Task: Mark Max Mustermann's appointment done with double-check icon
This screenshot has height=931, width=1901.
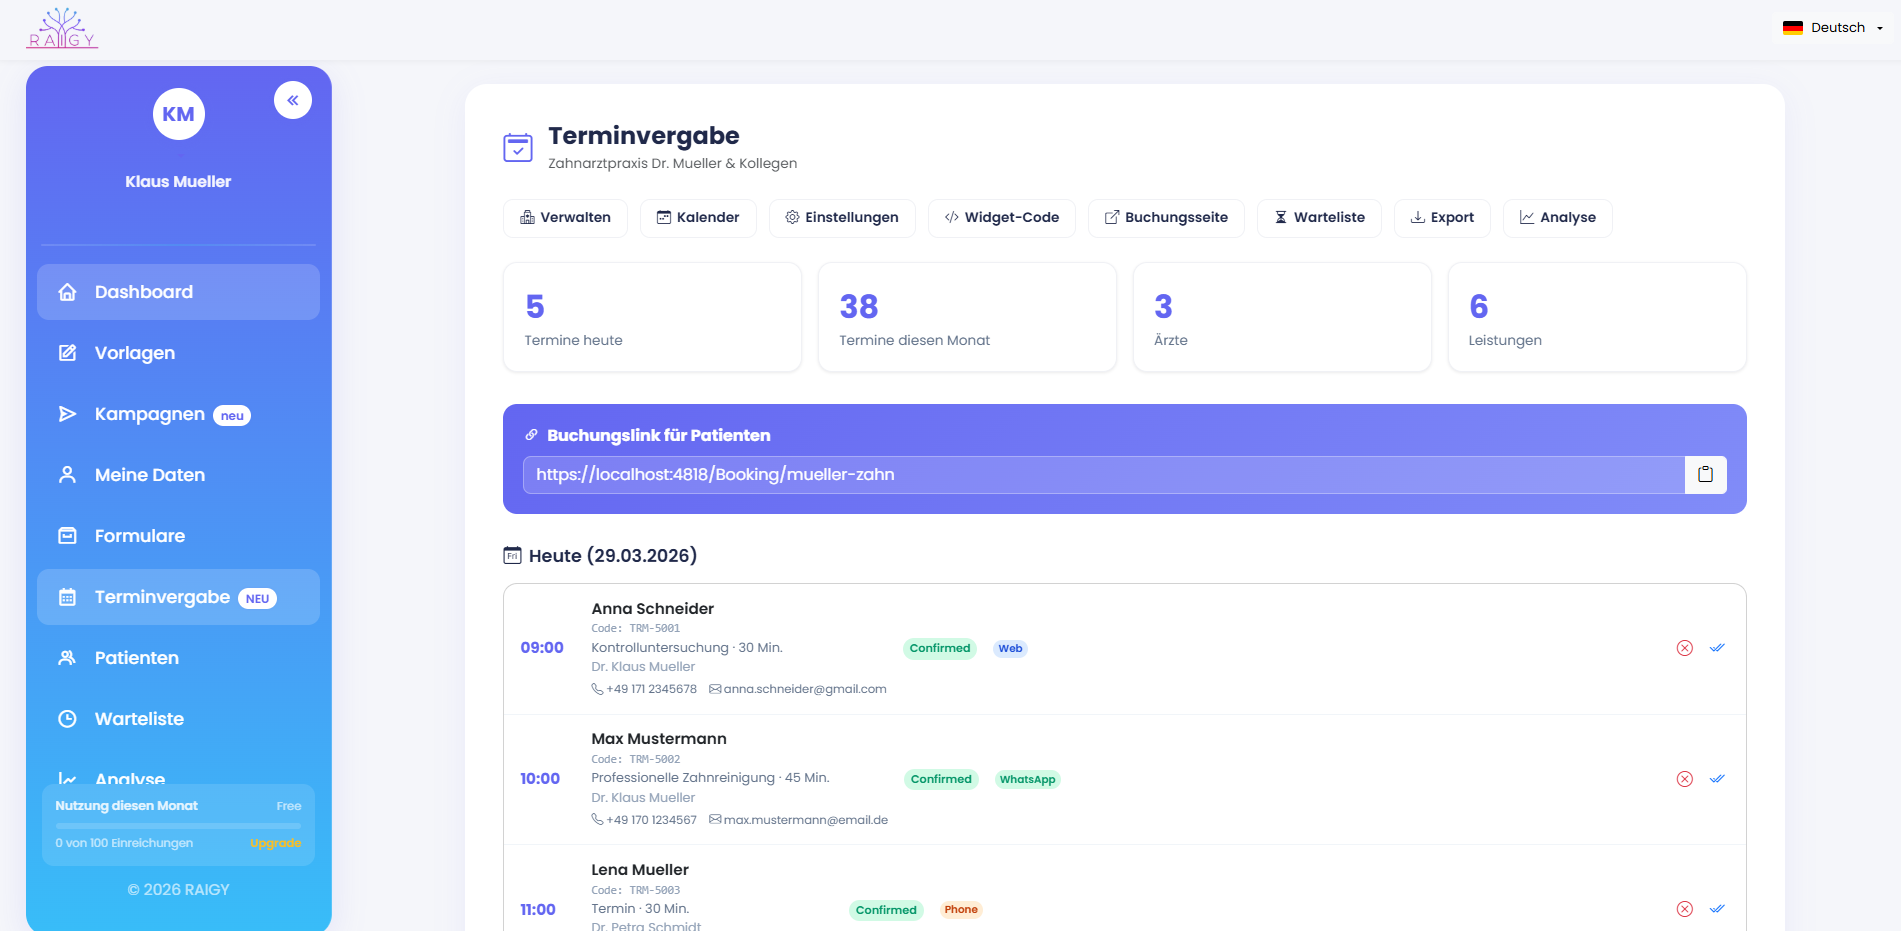Action: click(x=1718, y=778)
